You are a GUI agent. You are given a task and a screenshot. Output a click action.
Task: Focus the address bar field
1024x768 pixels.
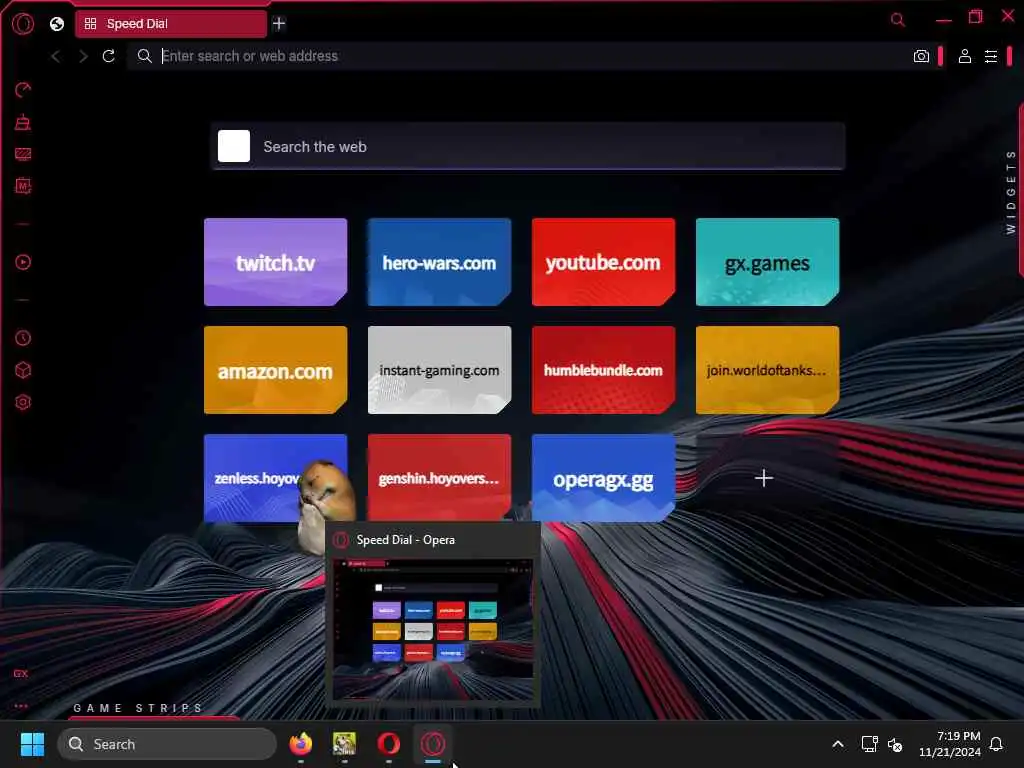516,56
